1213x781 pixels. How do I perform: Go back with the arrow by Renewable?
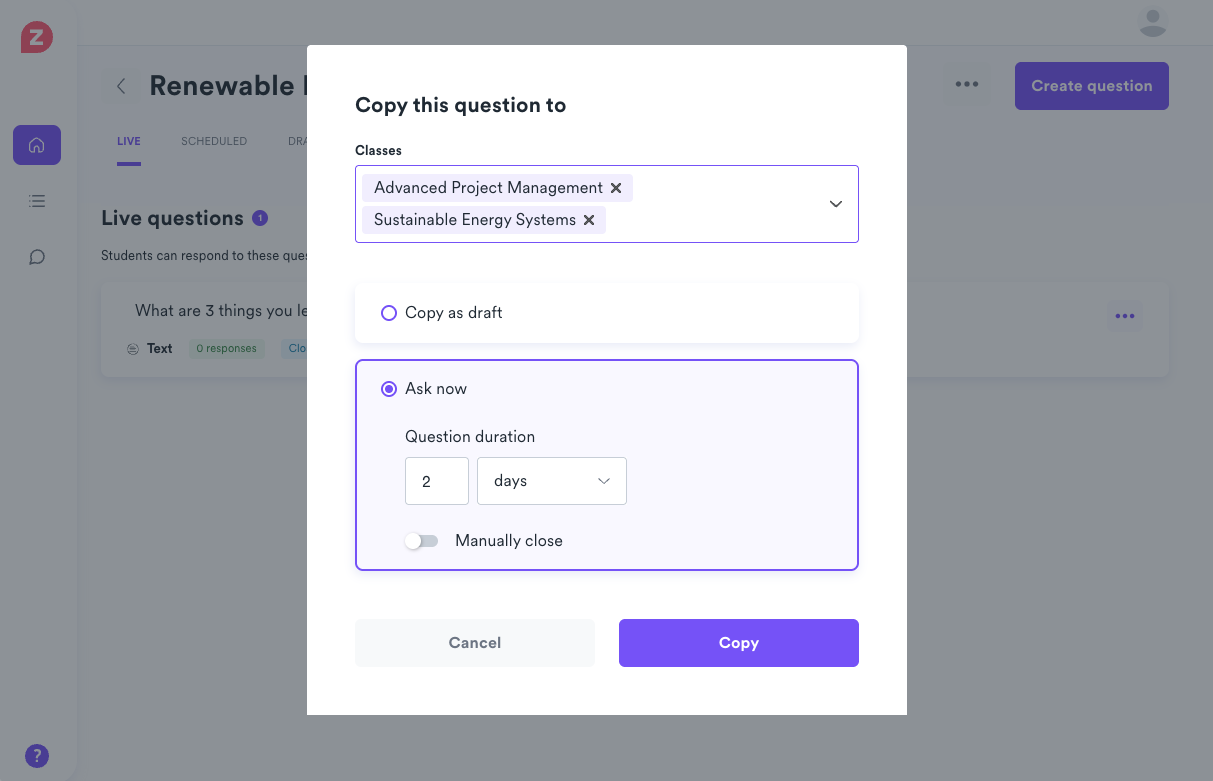121,86
